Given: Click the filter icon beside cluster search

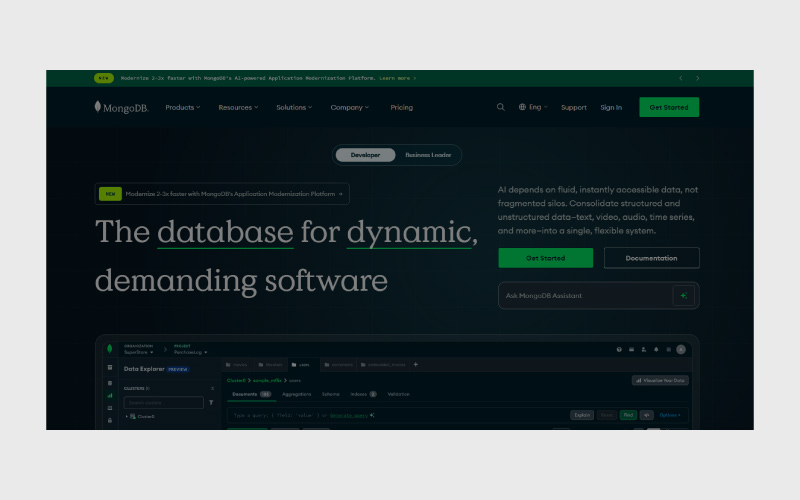Looking at the screenshot, I should coord(211,403).
